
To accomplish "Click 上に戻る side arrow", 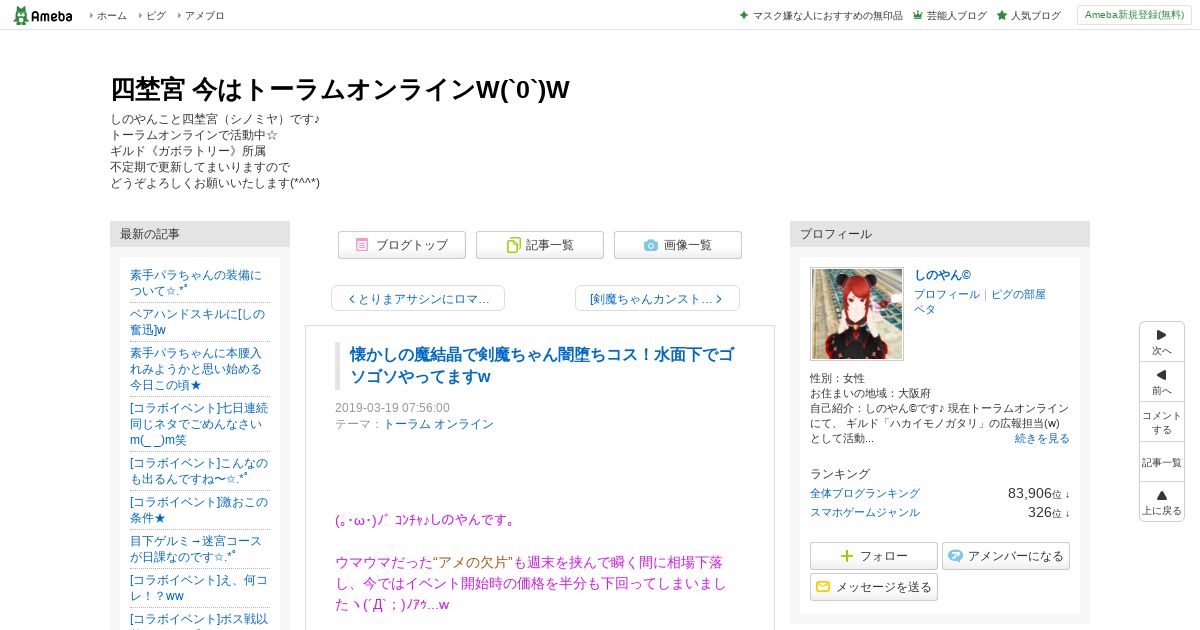I will click(x=1162, y=502).
